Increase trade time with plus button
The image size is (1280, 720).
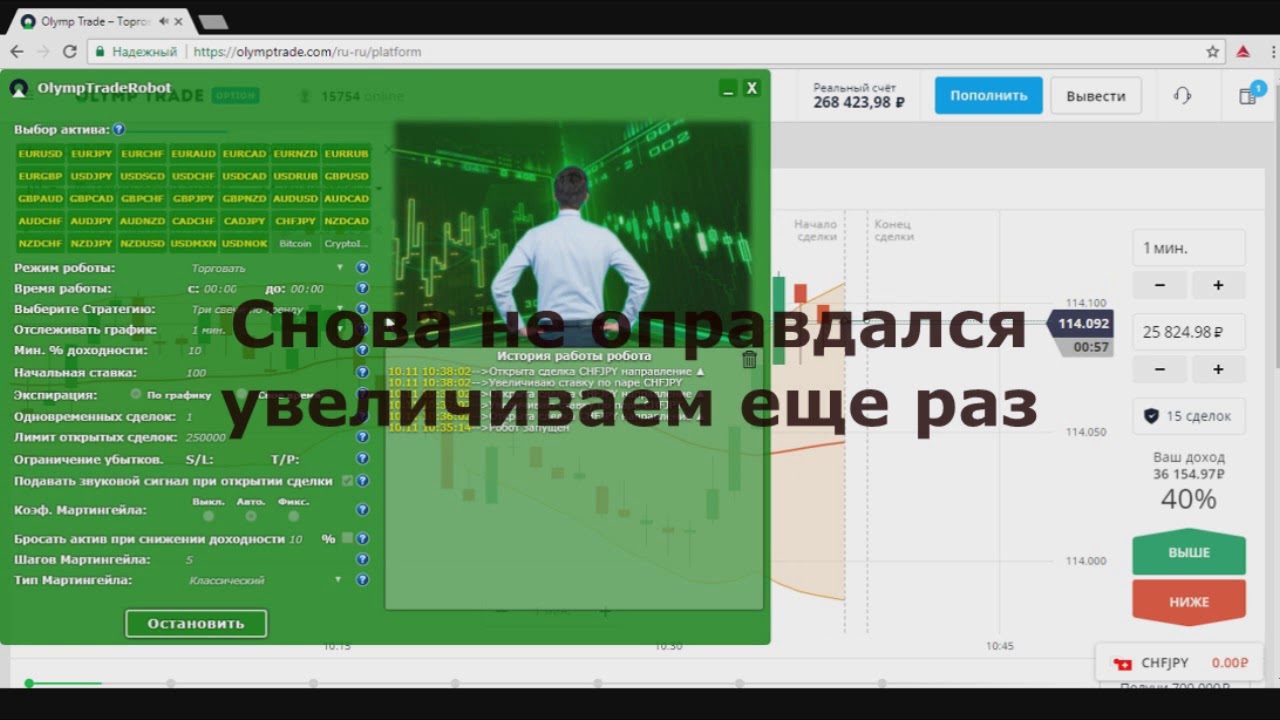pos(1218,285)
